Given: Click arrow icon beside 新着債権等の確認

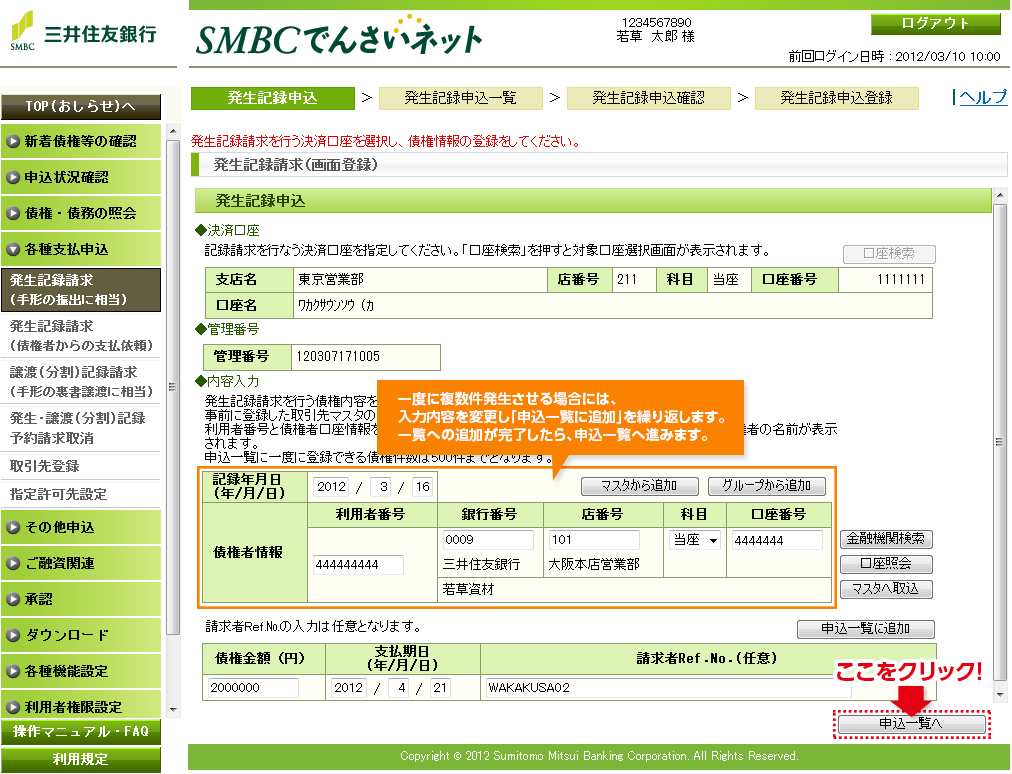Looking at the screenshot, I should (12, 141).
